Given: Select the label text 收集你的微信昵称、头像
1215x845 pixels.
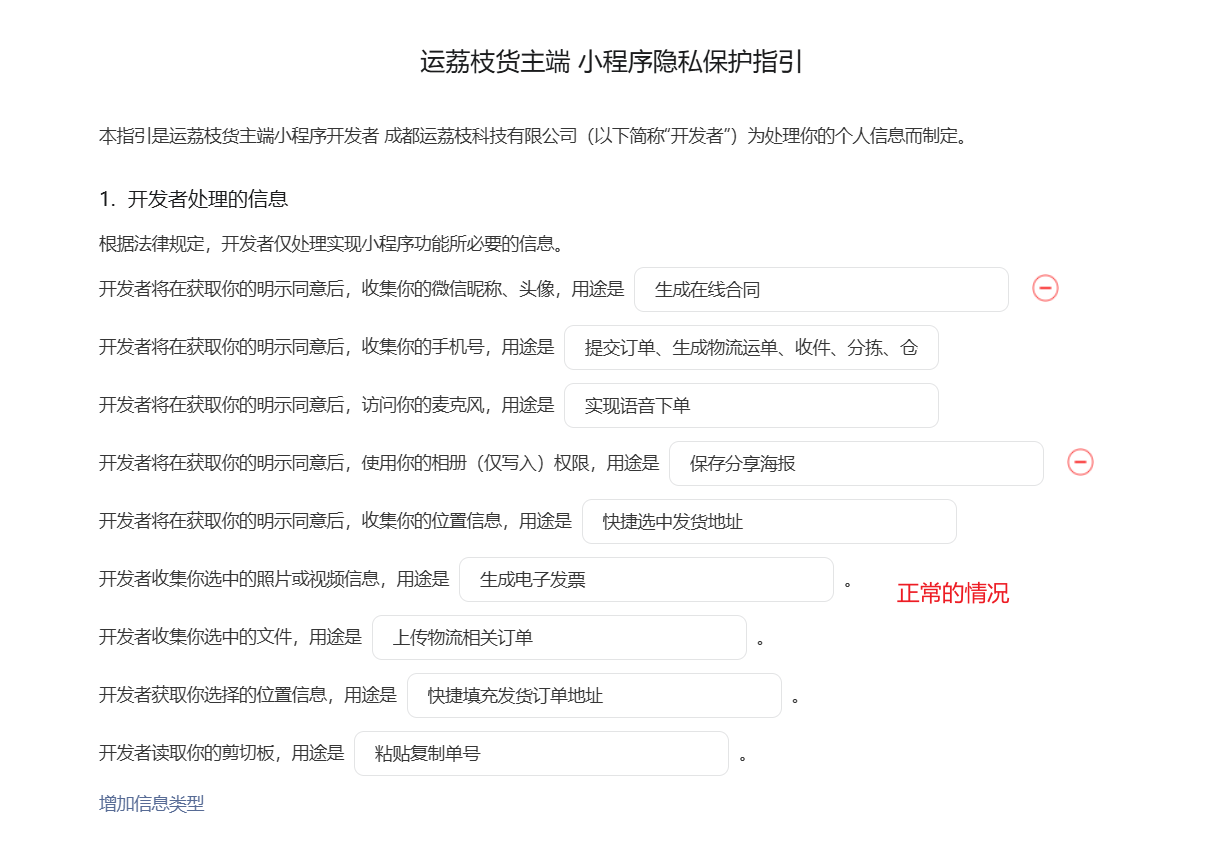Looking at the screenshot, I should tap(458, 290).
